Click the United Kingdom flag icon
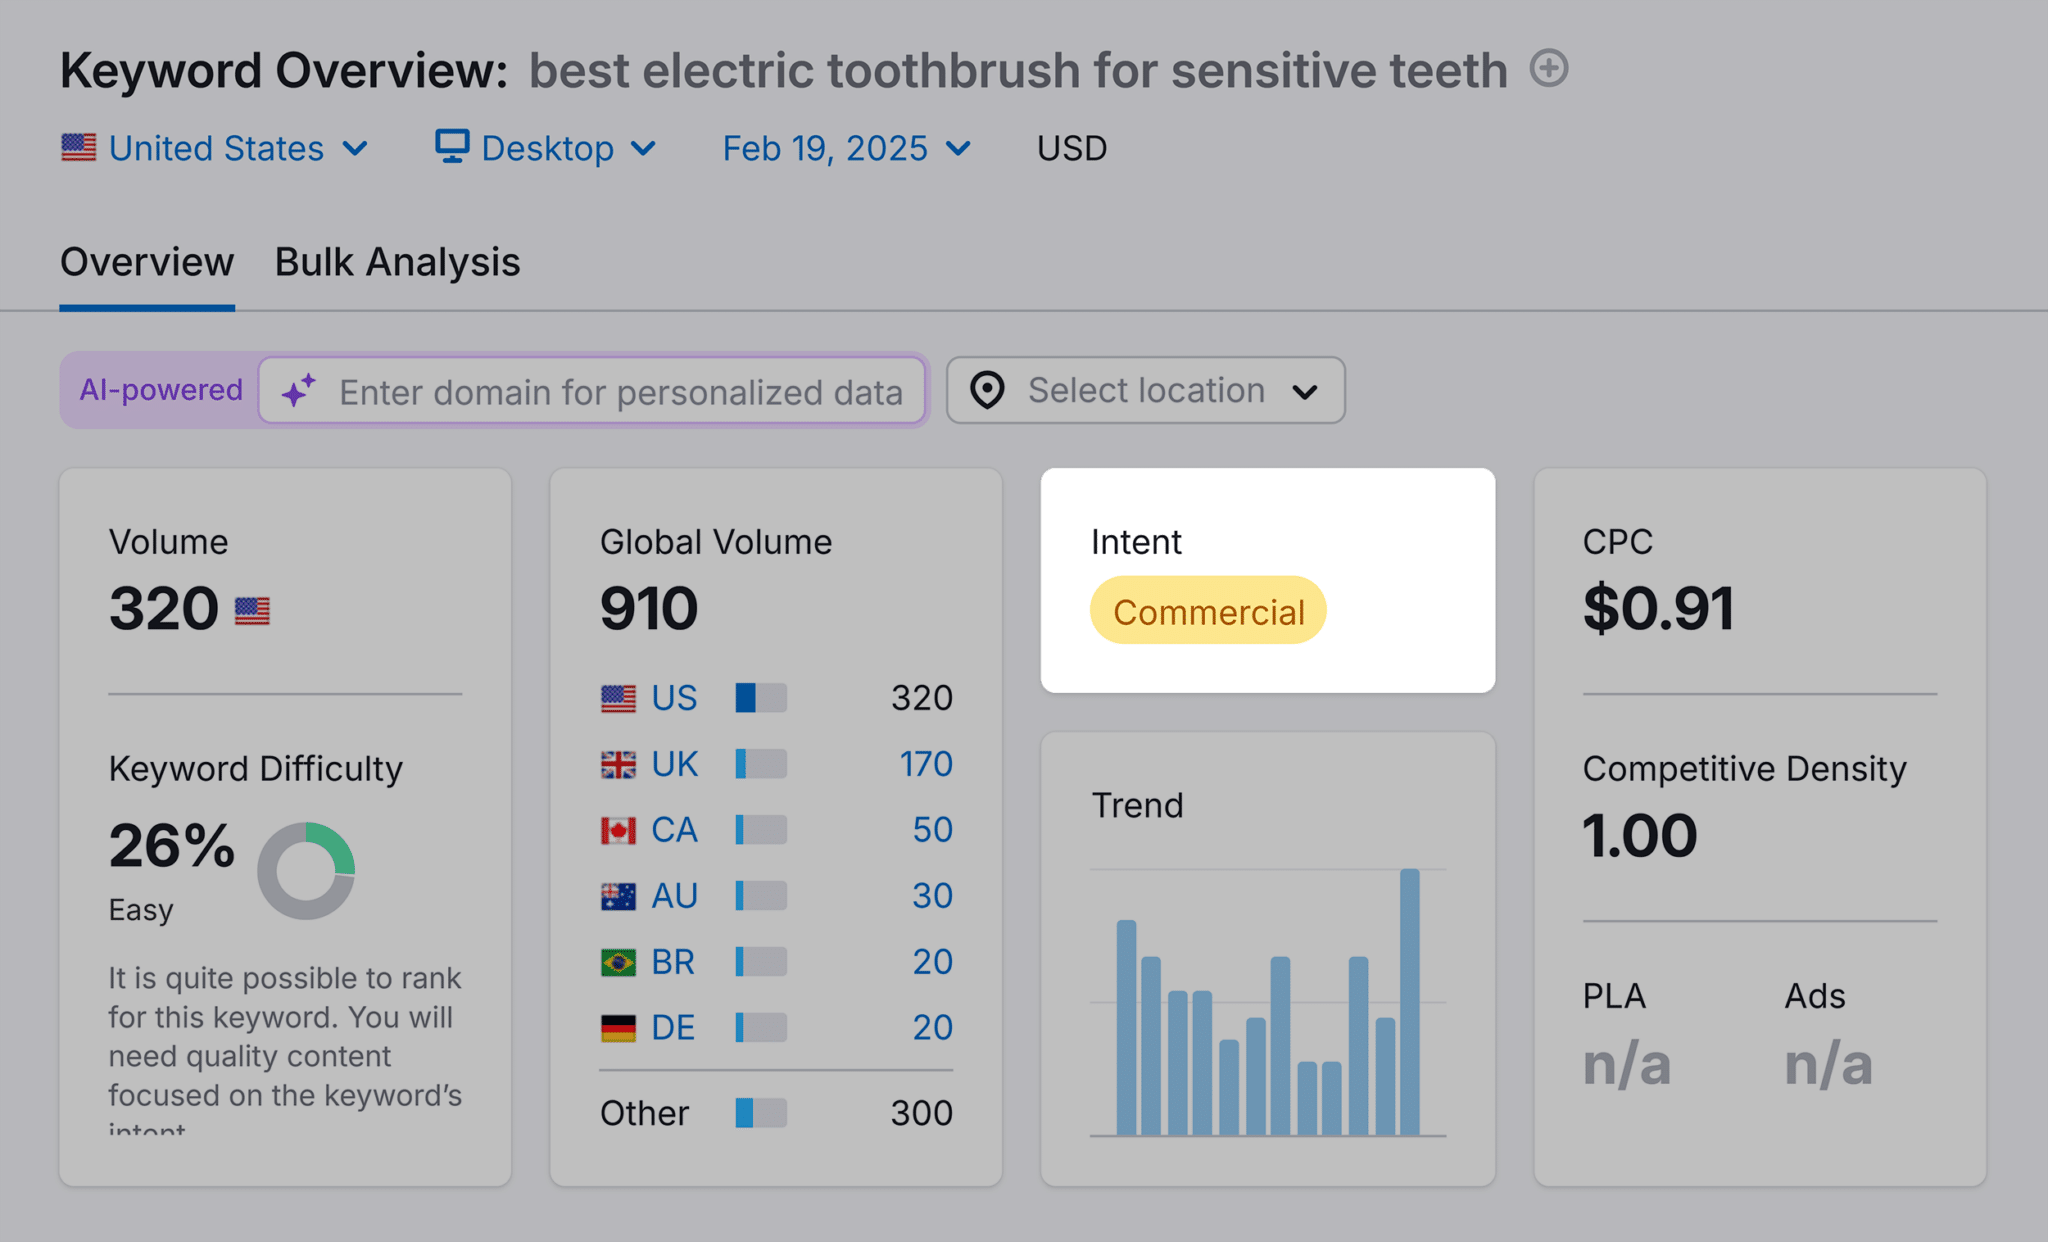Viewport: 2048px width, 1242px height. point(618,765)
